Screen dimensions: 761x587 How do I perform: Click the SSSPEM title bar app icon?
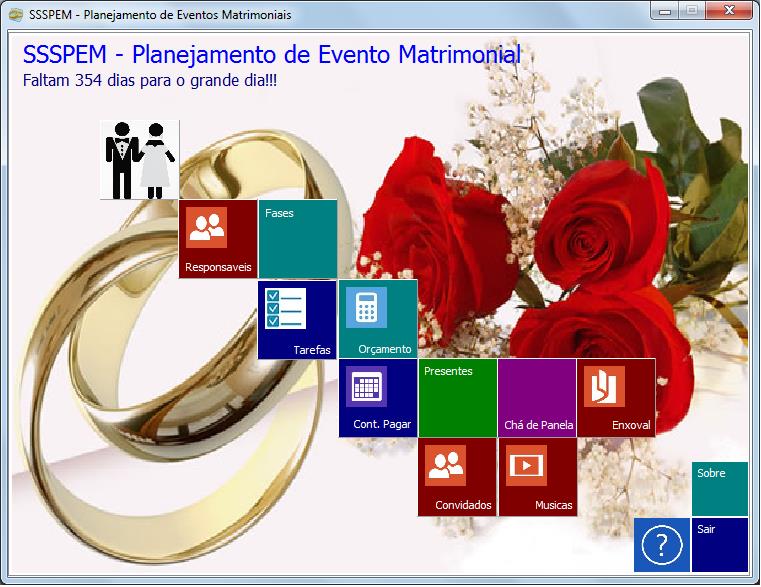(16, 15)
